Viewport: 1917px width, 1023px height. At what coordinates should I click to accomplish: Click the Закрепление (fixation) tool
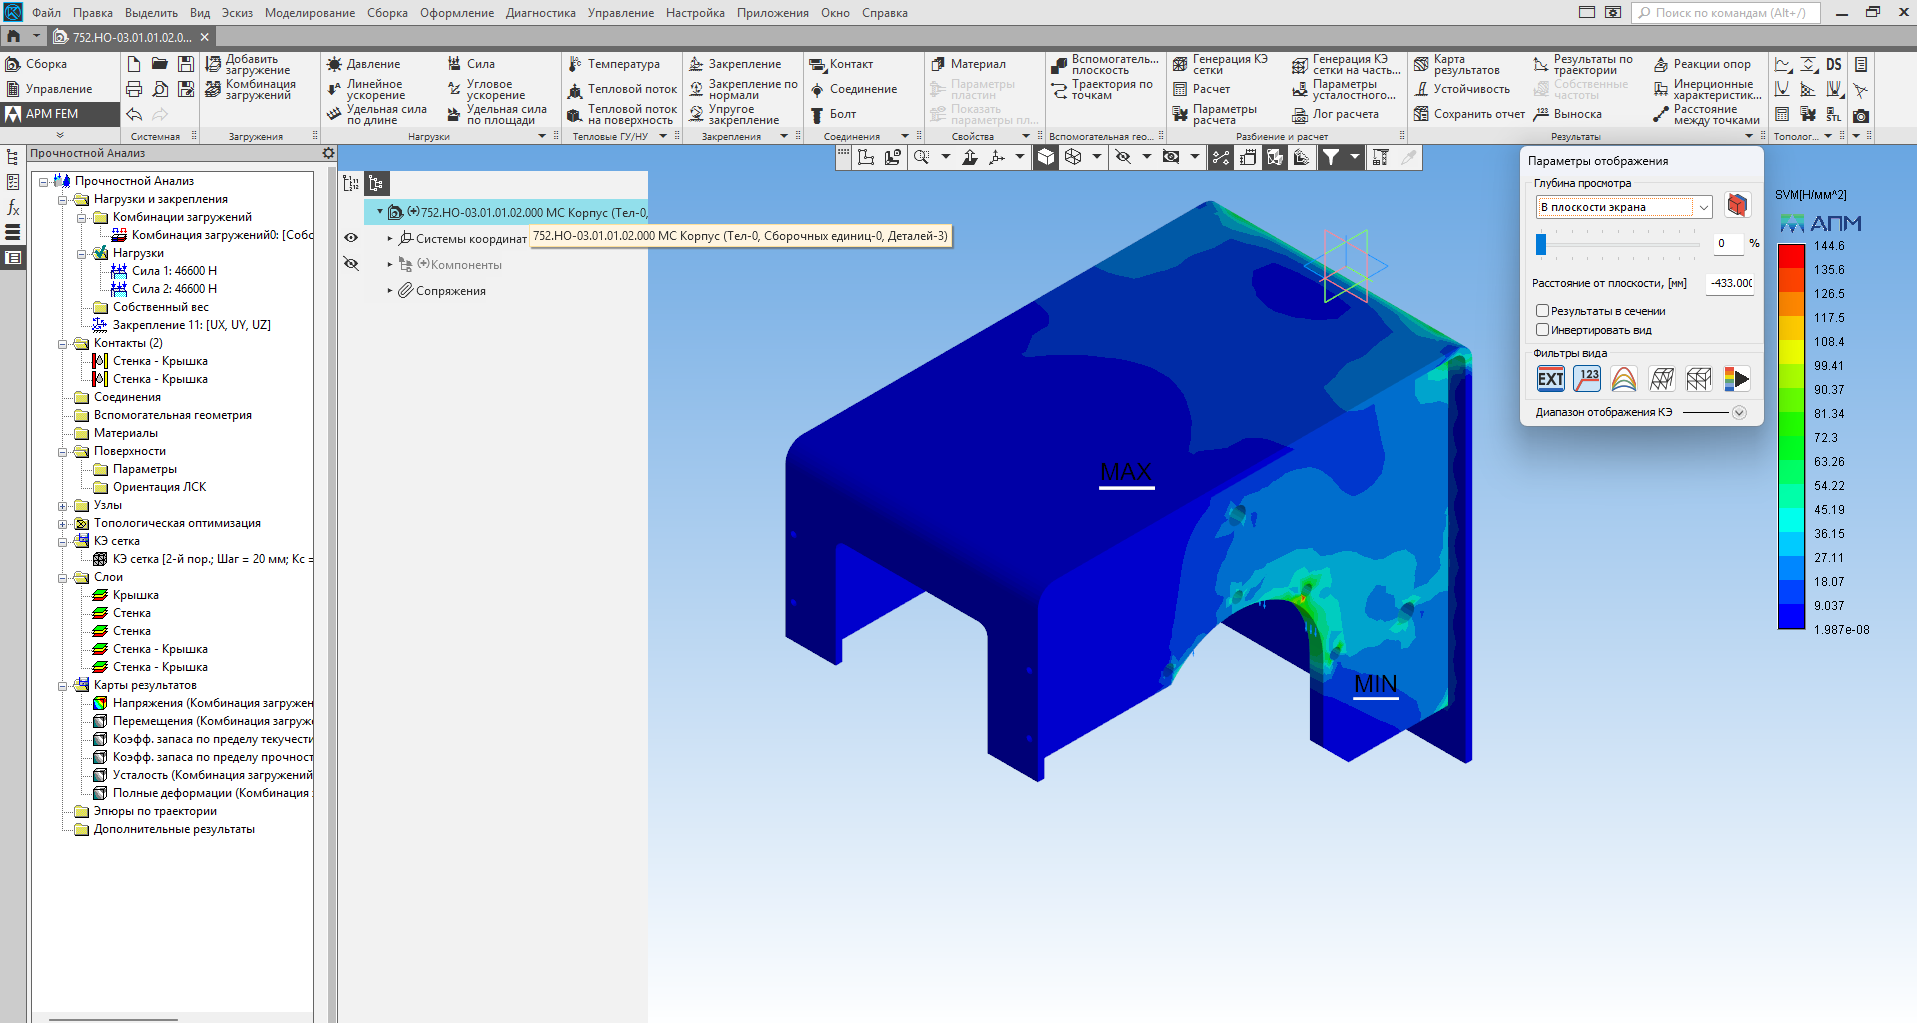pos(696,64)
